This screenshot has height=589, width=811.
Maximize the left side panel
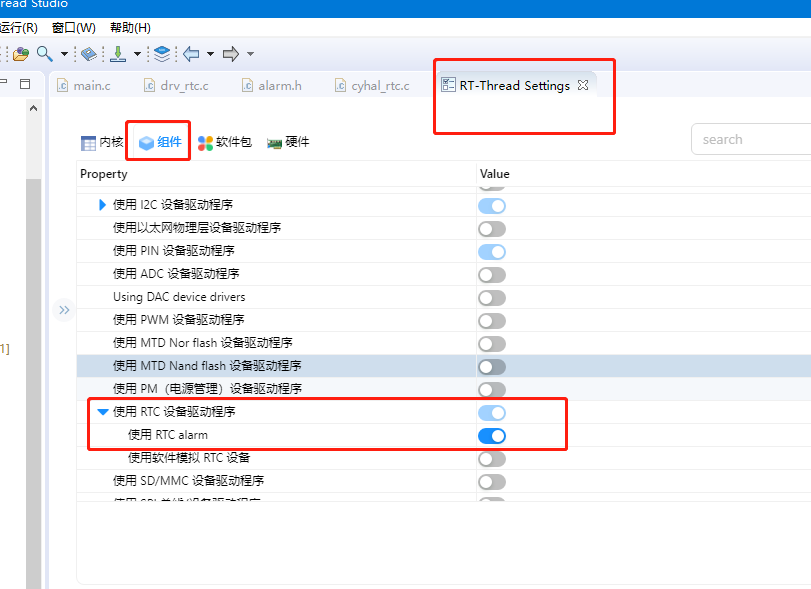25,84
